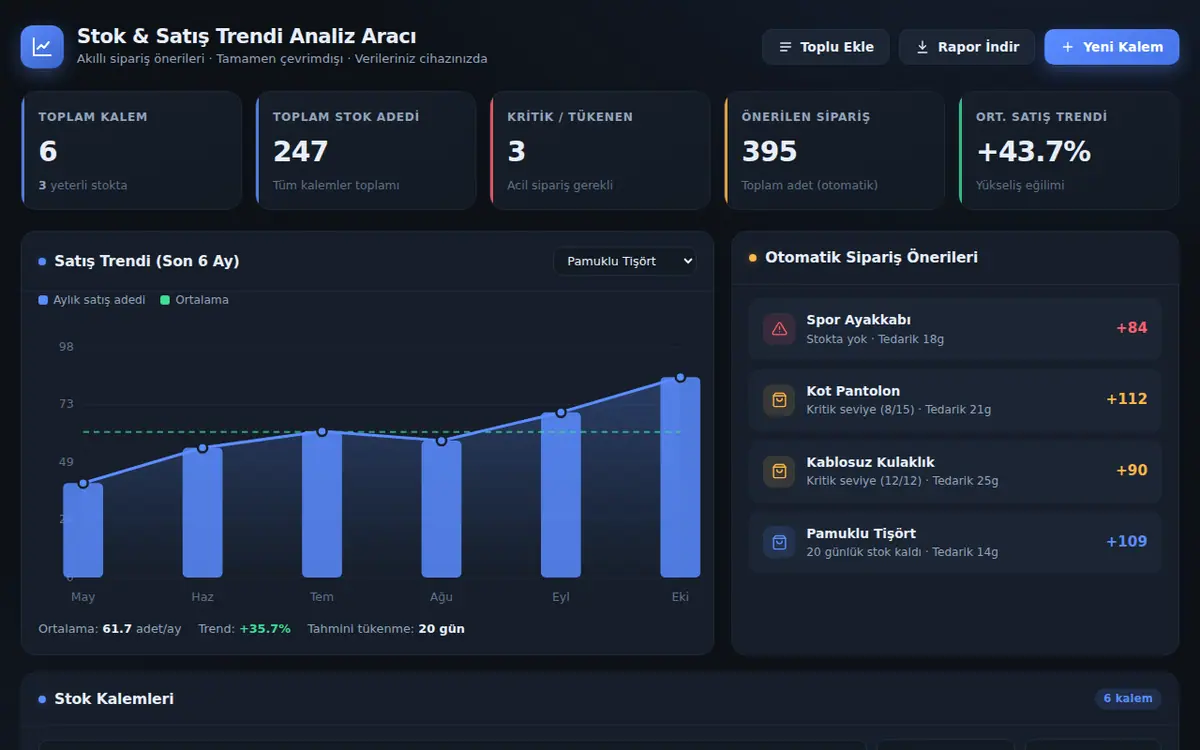Viewport: 1200px width, 750px height.
Task: Click the "Stokta yok · Tedarik 18g" status text
Action: click(x=875, y=339)
